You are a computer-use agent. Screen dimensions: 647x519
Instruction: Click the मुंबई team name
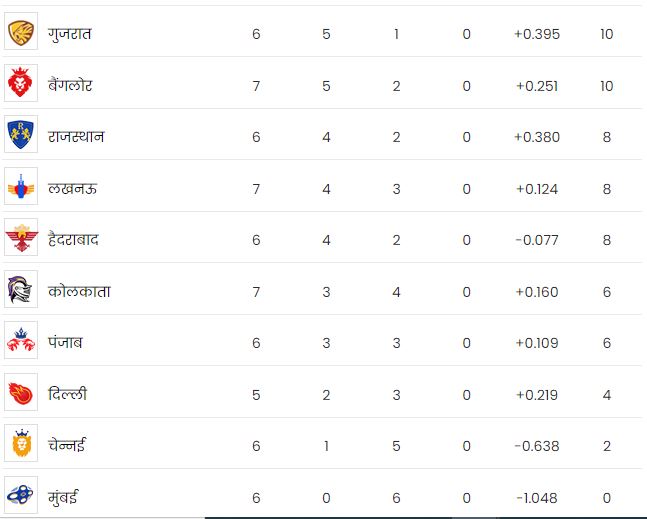click(62, 495)
